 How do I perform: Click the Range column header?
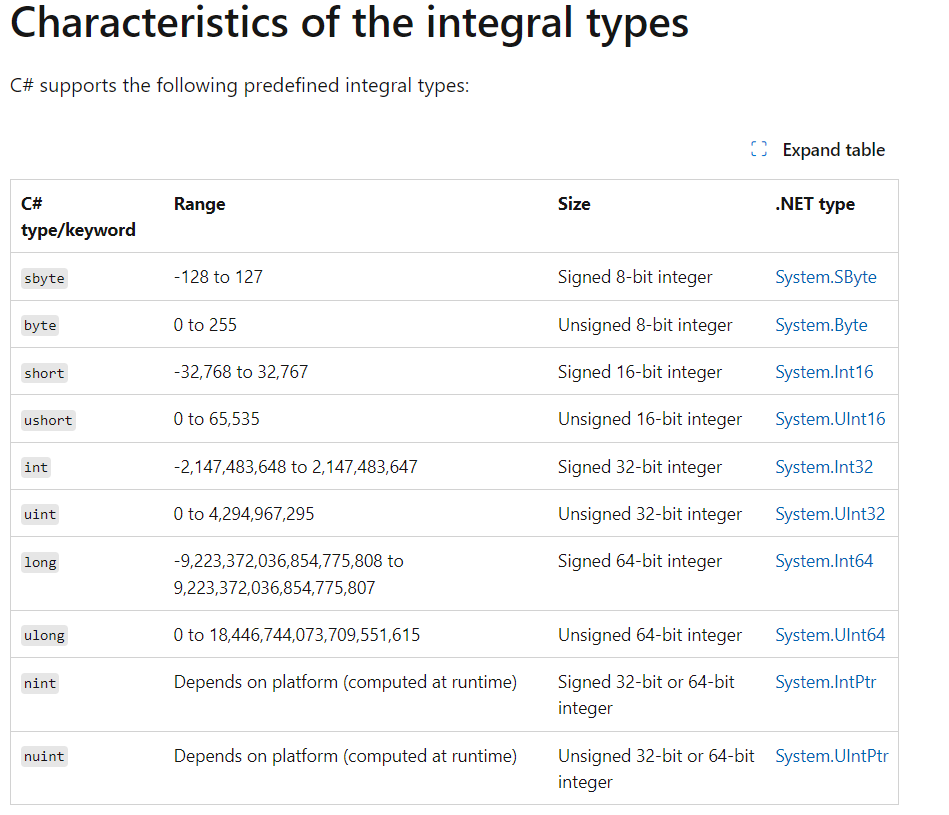pyautogui.click(x=199, y=204)
